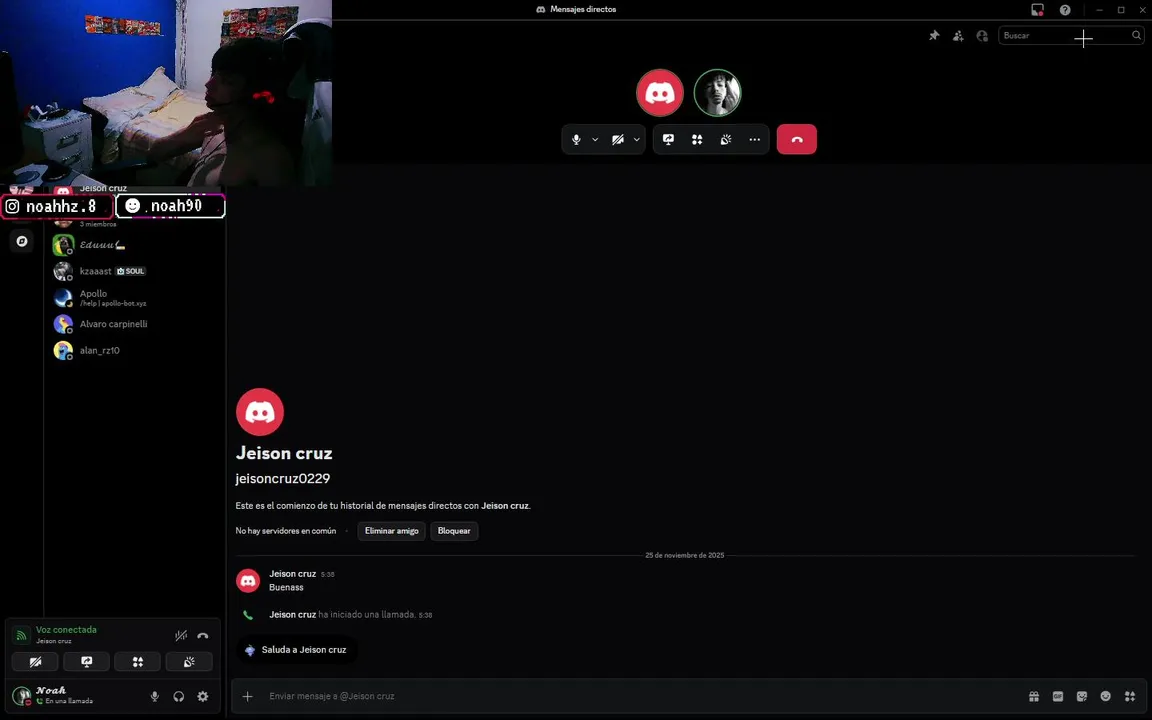Image resolution: width=1152 pixels, height=720 pixels.
Task: Open the soundboard from call controls
Action: click(726, 140)
